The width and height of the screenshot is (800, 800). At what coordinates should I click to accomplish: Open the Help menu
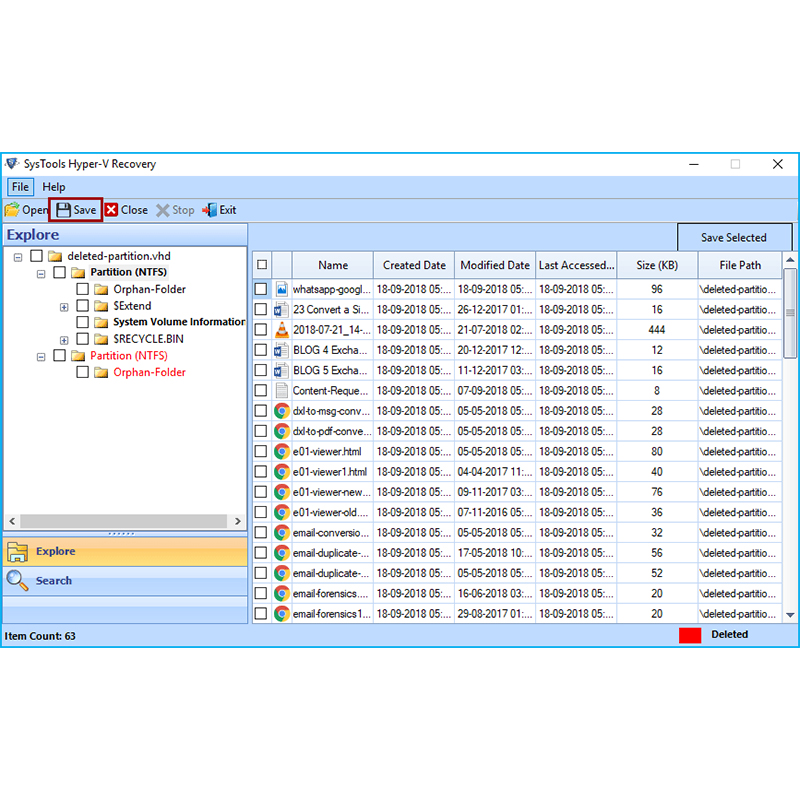54,187
